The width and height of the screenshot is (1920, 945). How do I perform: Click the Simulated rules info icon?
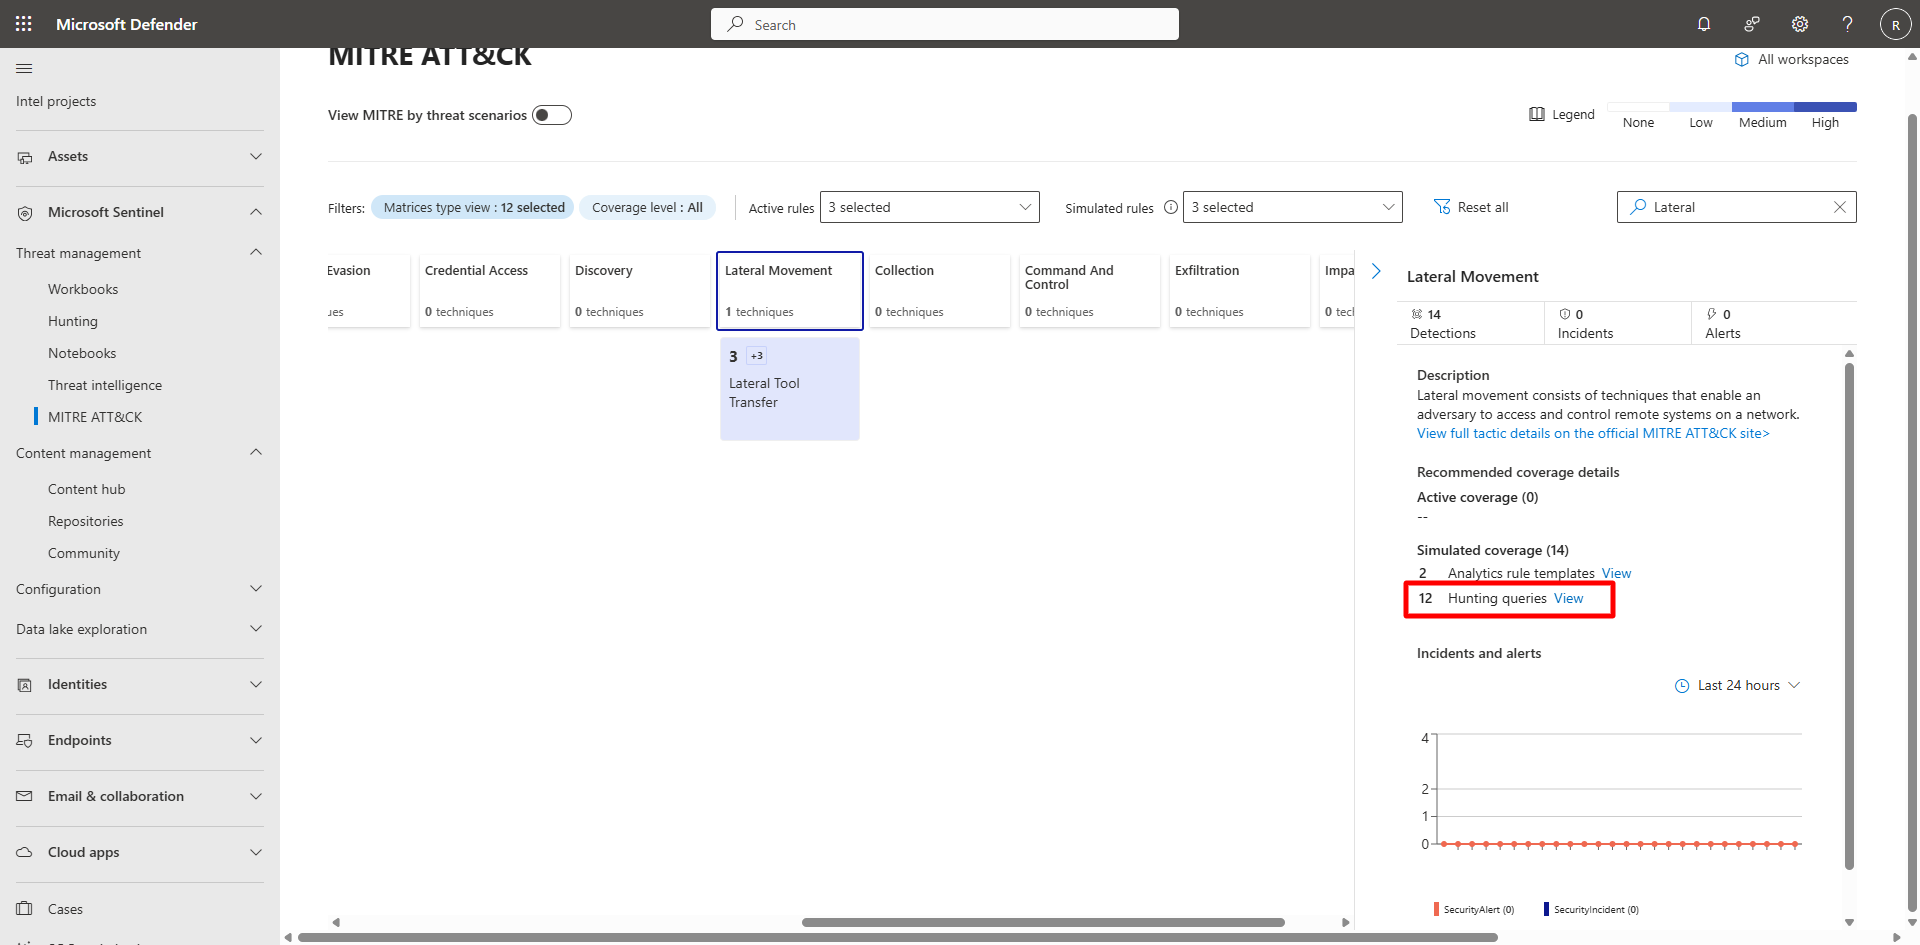(1171, 207)
